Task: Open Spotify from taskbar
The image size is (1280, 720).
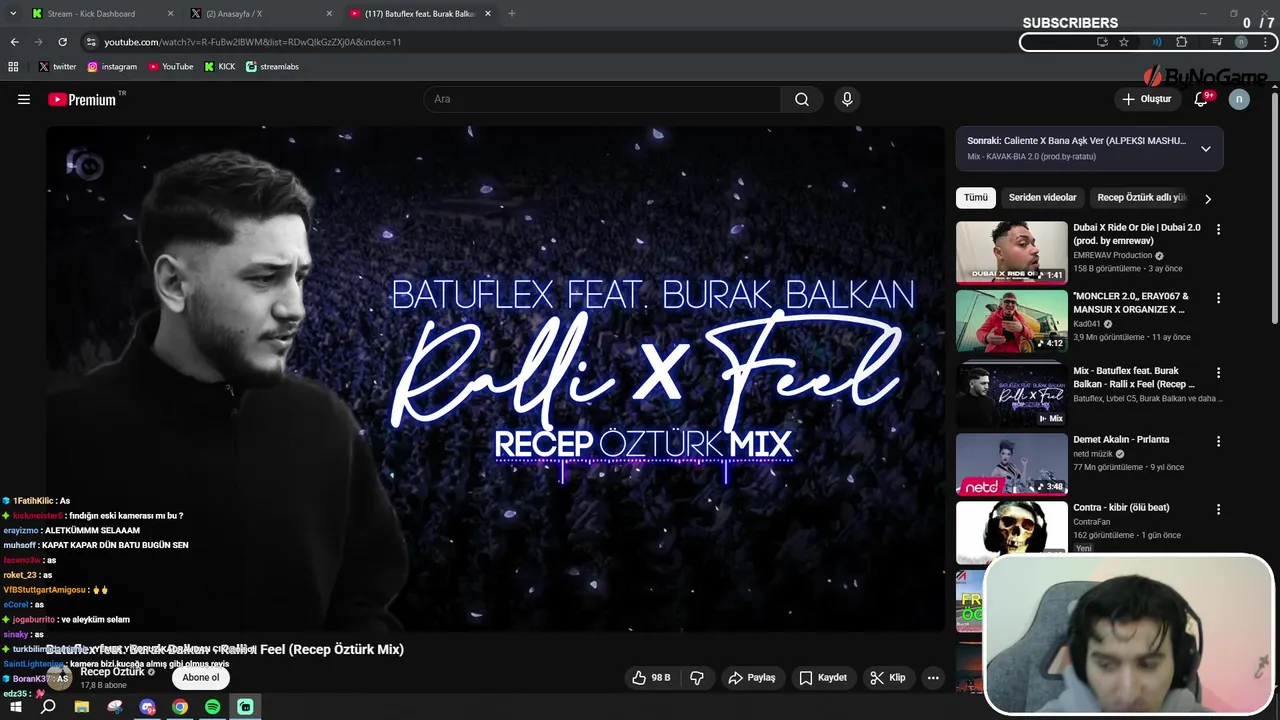Action: click(212, 707)
